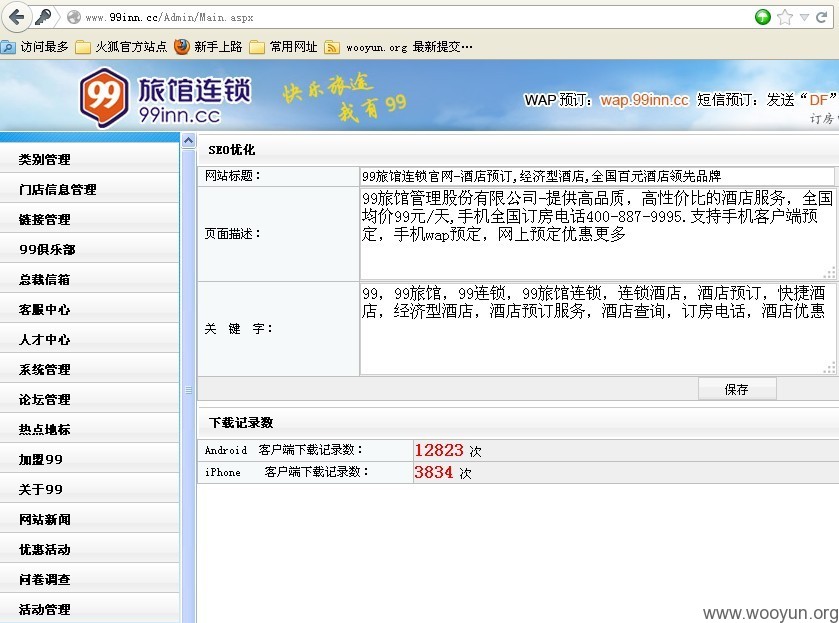This screenshot has height=623, width=839.
Task: Open 门店信息管理 in the sidebar menu
Action: click(89, 189)
